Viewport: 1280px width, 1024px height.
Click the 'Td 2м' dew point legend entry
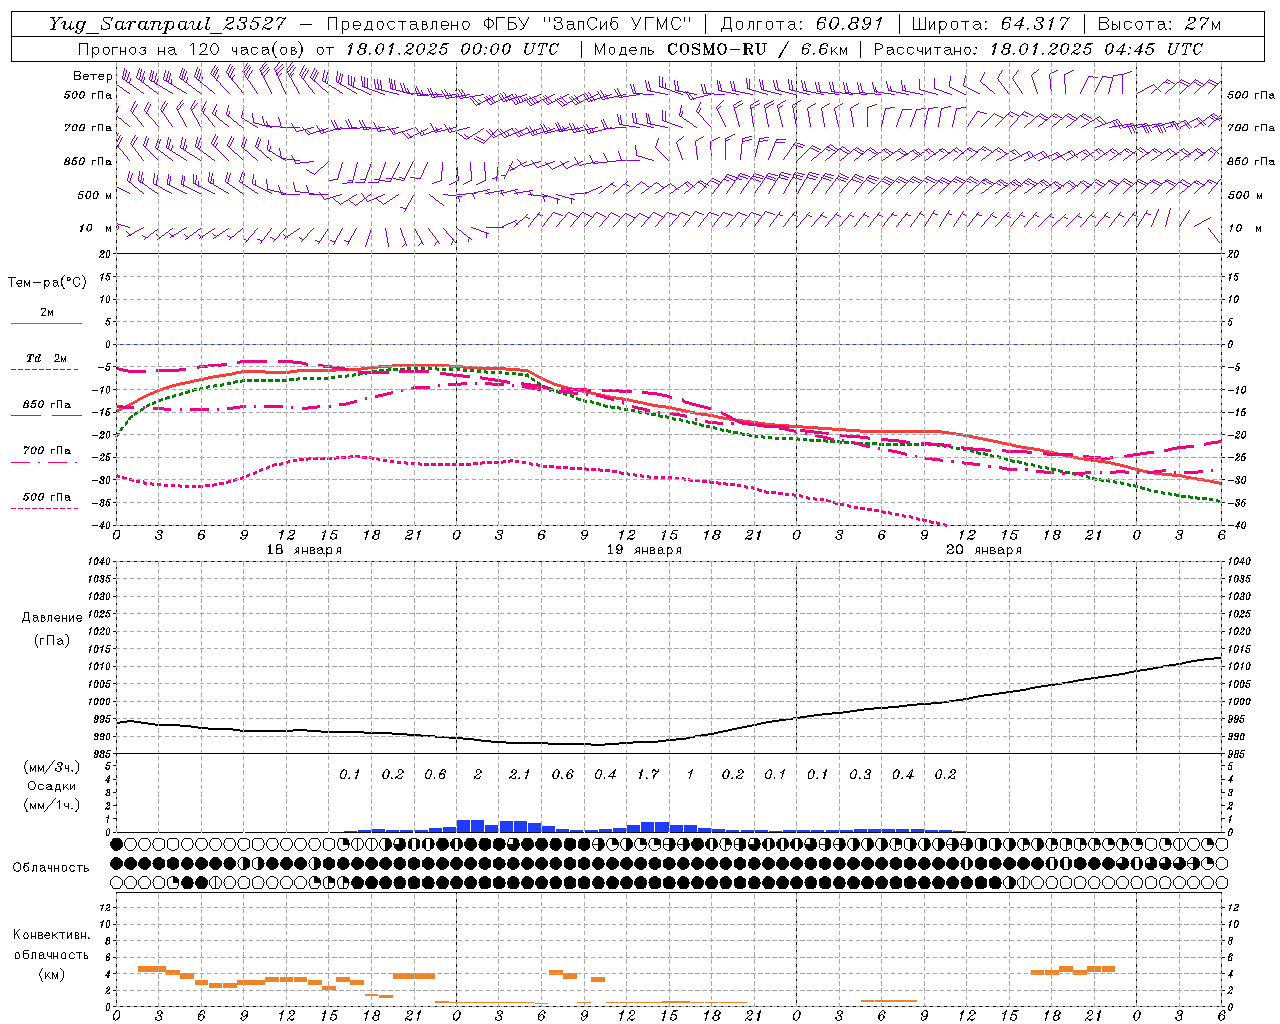pyautogui.click(x=46, y=358)
